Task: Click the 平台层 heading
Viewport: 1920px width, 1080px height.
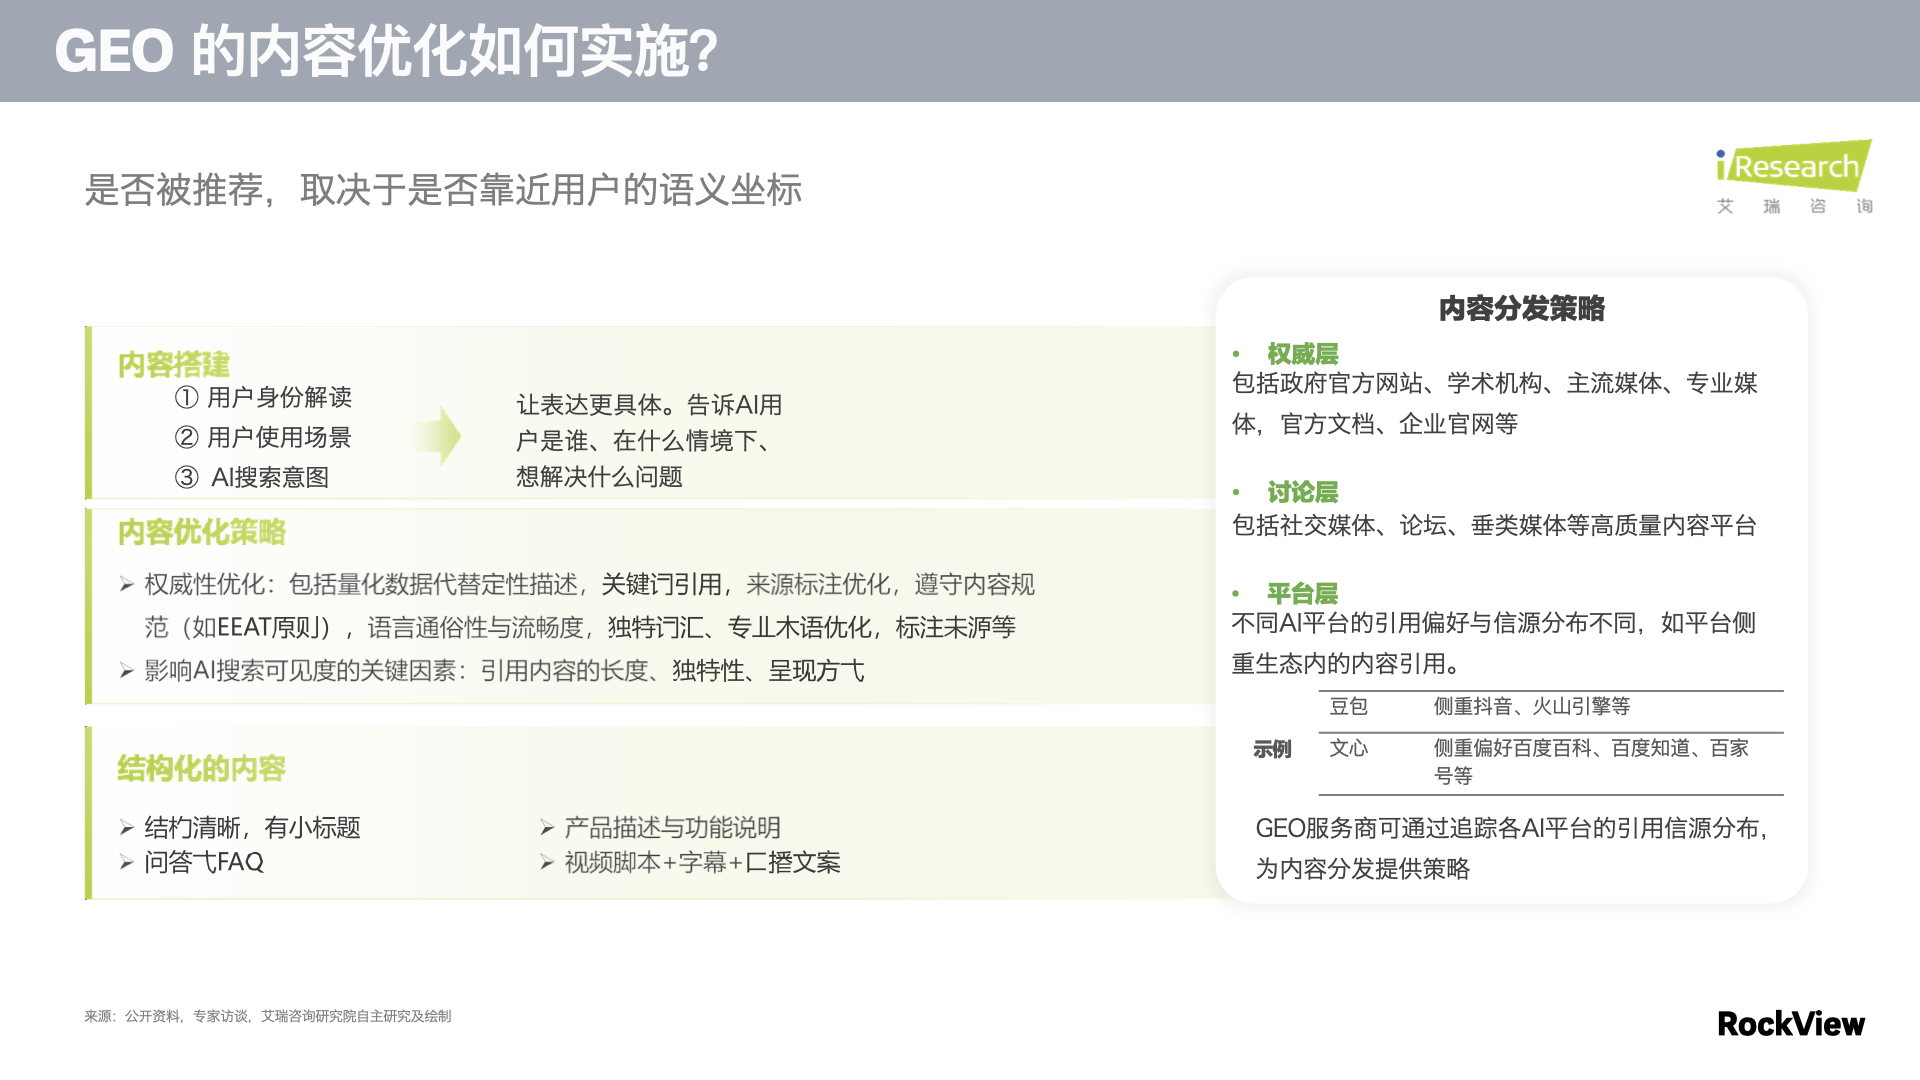Action: [1303, 593]
